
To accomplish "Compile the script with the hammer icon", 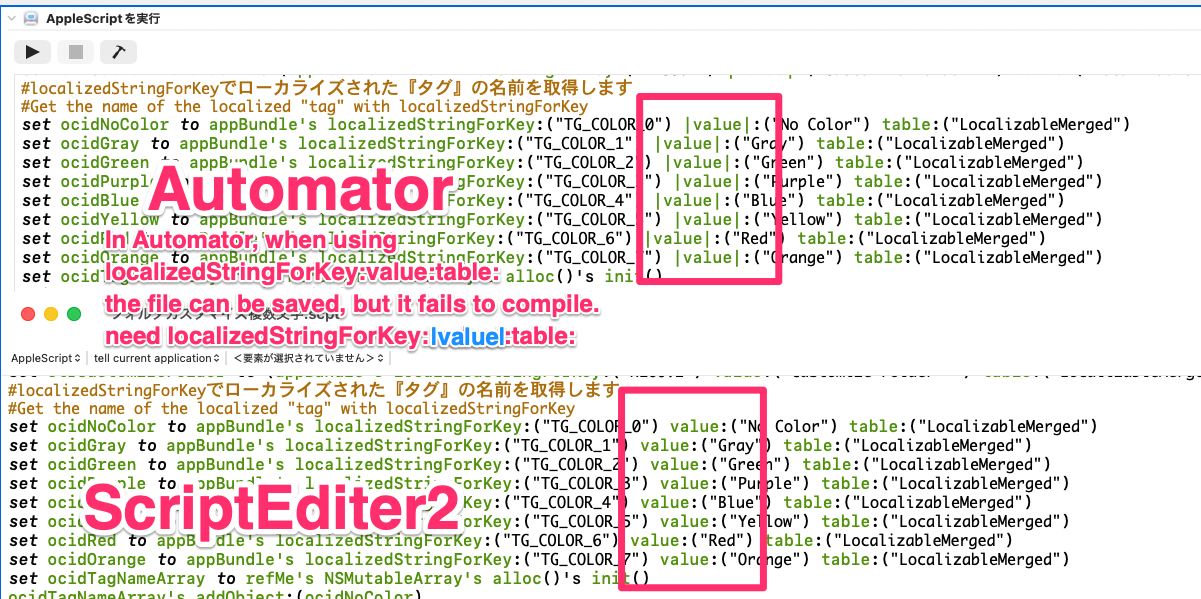I will pos(118,51).
